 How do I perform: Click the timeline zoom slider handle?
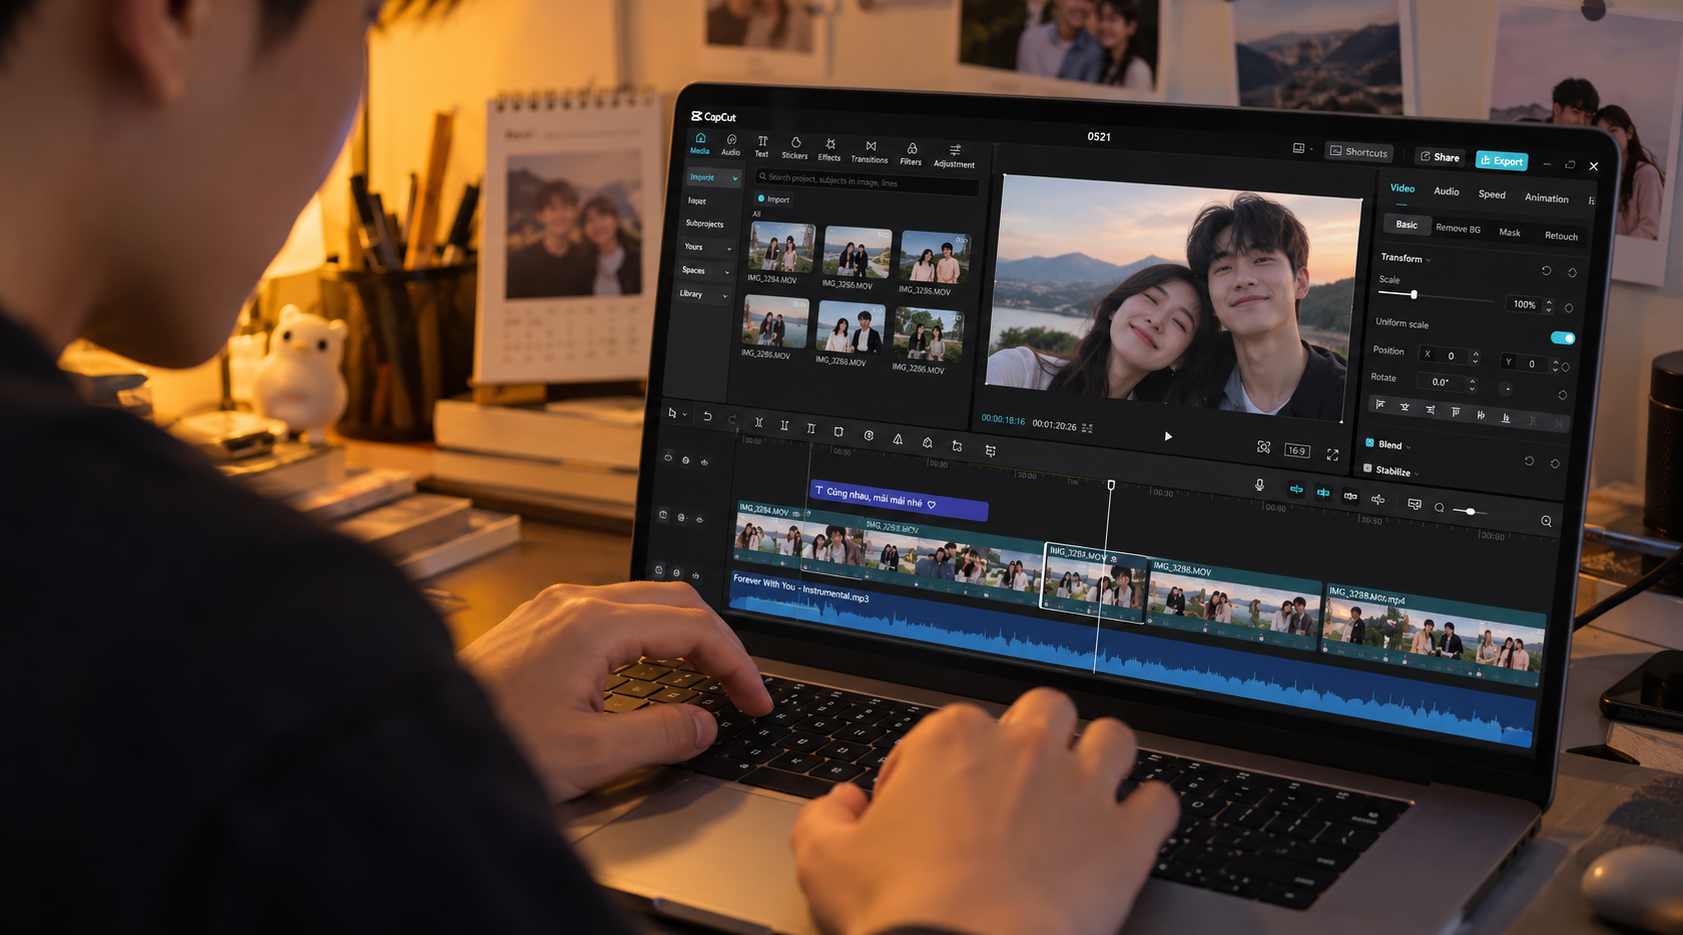coord(1470,511)
